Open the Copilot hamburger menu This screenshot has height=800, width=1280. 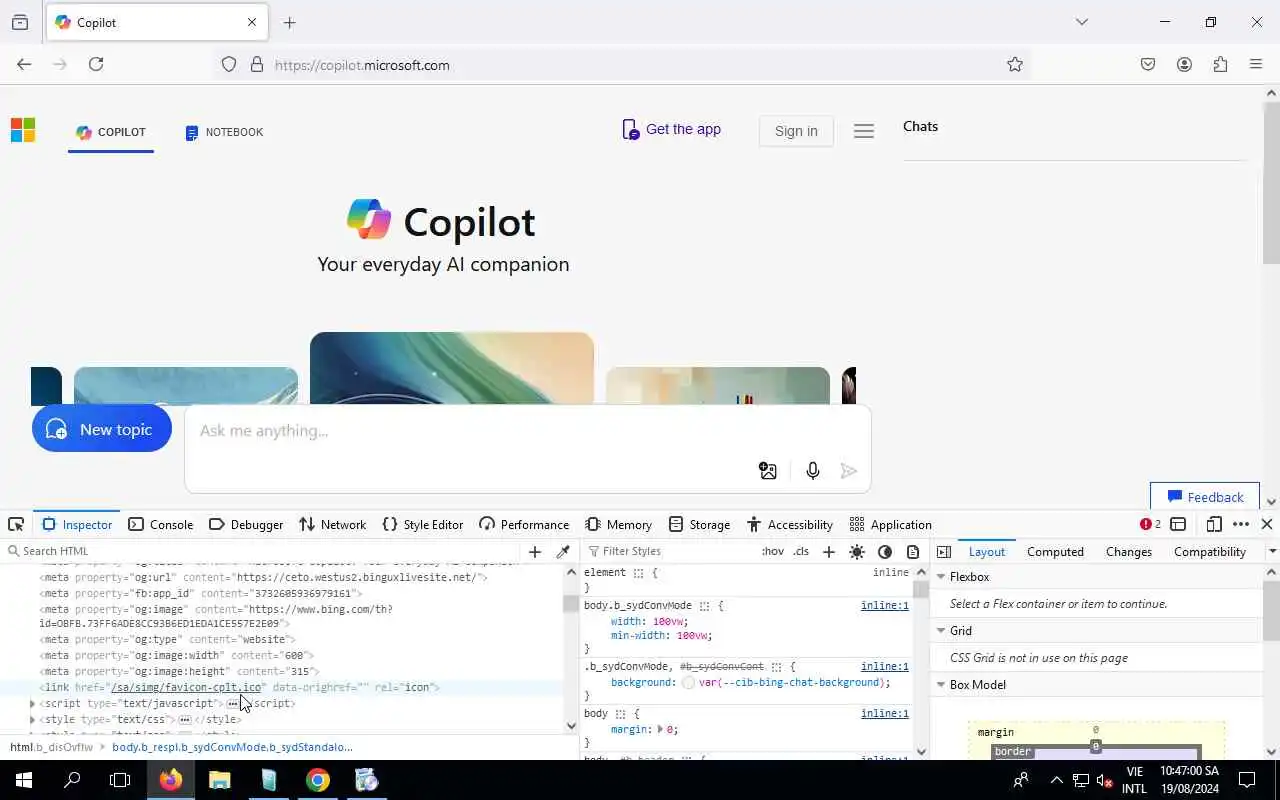coord(864,131)
